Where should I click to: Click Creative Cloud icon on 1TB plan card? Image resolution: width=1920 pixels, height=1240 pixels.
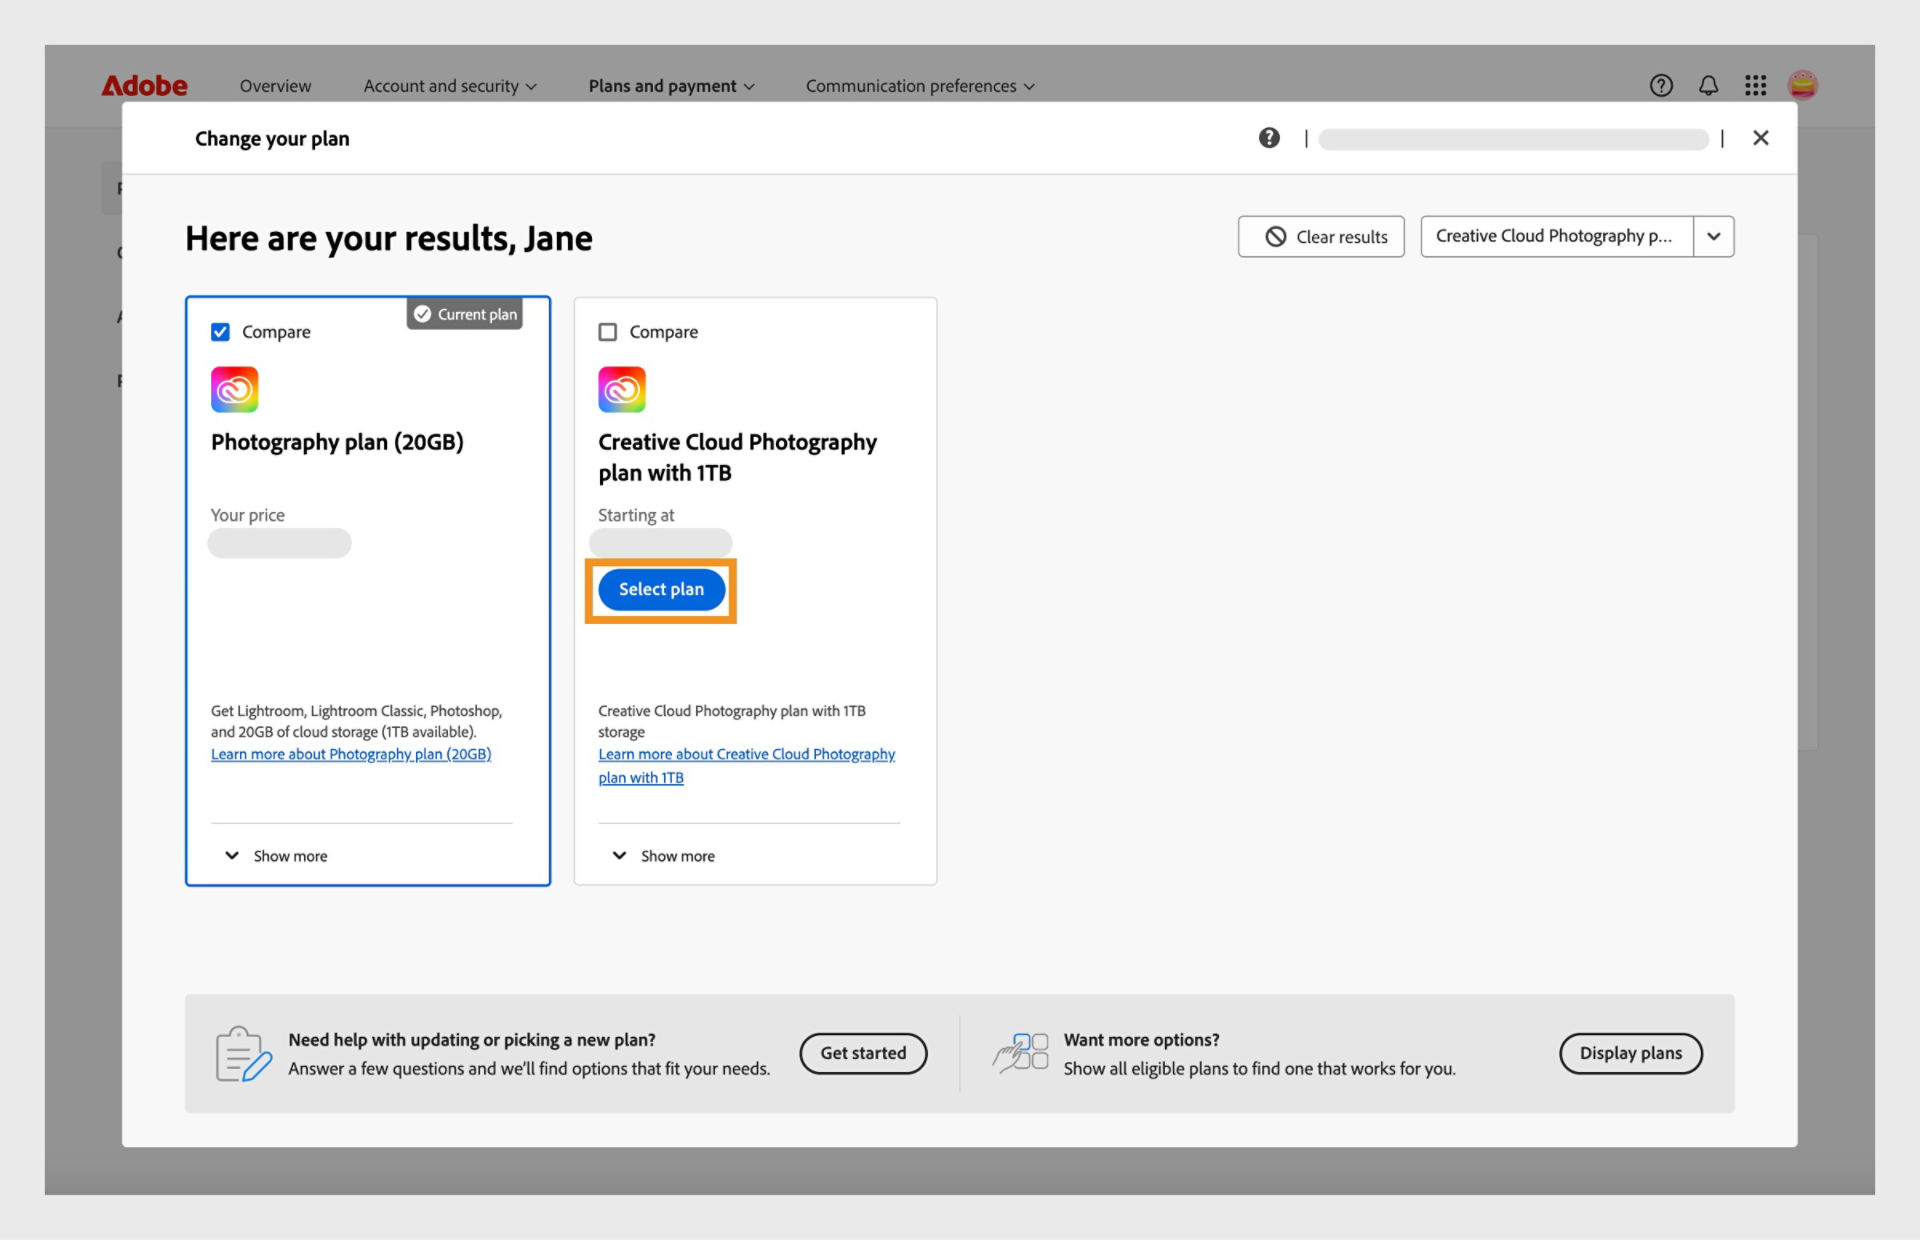622,389
